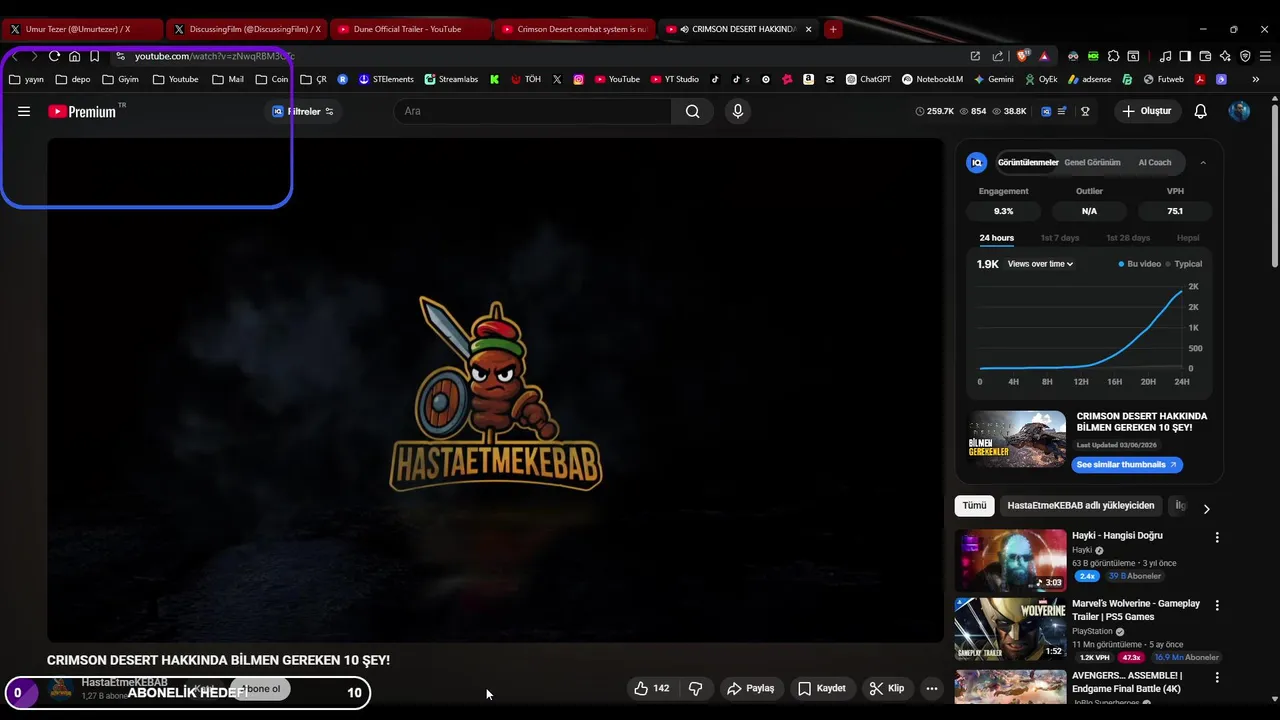Open Brave Rewards triangle icon
Viewport: 1280px width, 720px height.
point(1044,56)
